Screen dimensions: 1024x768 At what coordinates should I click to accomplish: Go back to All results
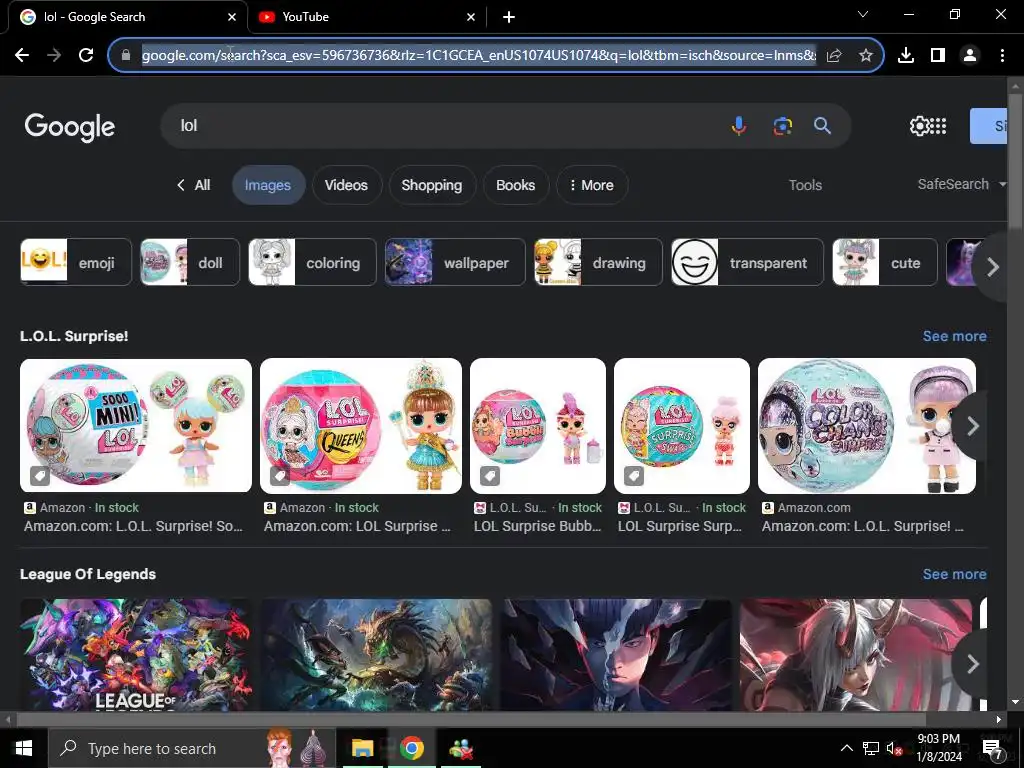tap(193, 185)
